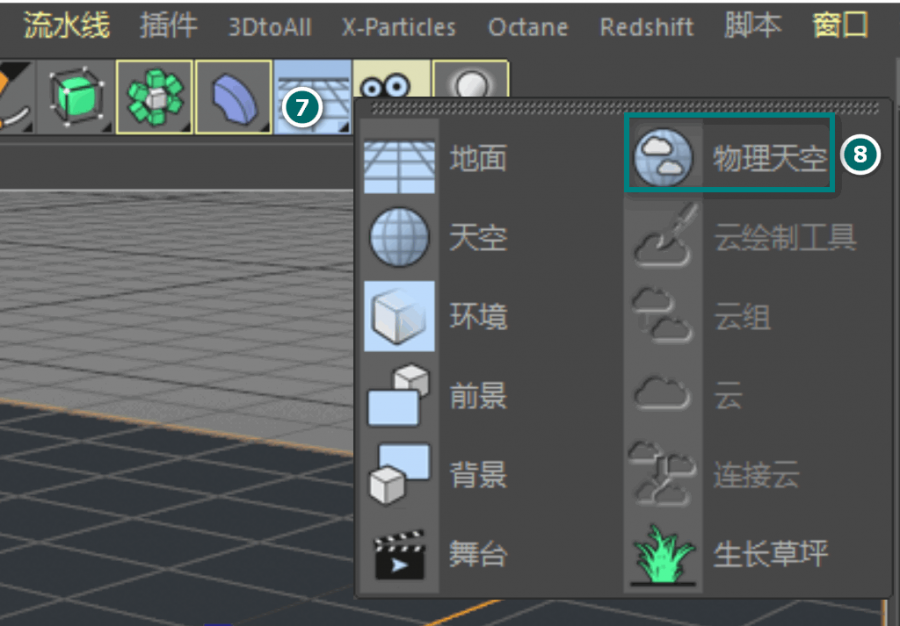This screenshot has width=900, height=626.
Task: Click the light bulb toolbar icon
Action: (471, 80)
